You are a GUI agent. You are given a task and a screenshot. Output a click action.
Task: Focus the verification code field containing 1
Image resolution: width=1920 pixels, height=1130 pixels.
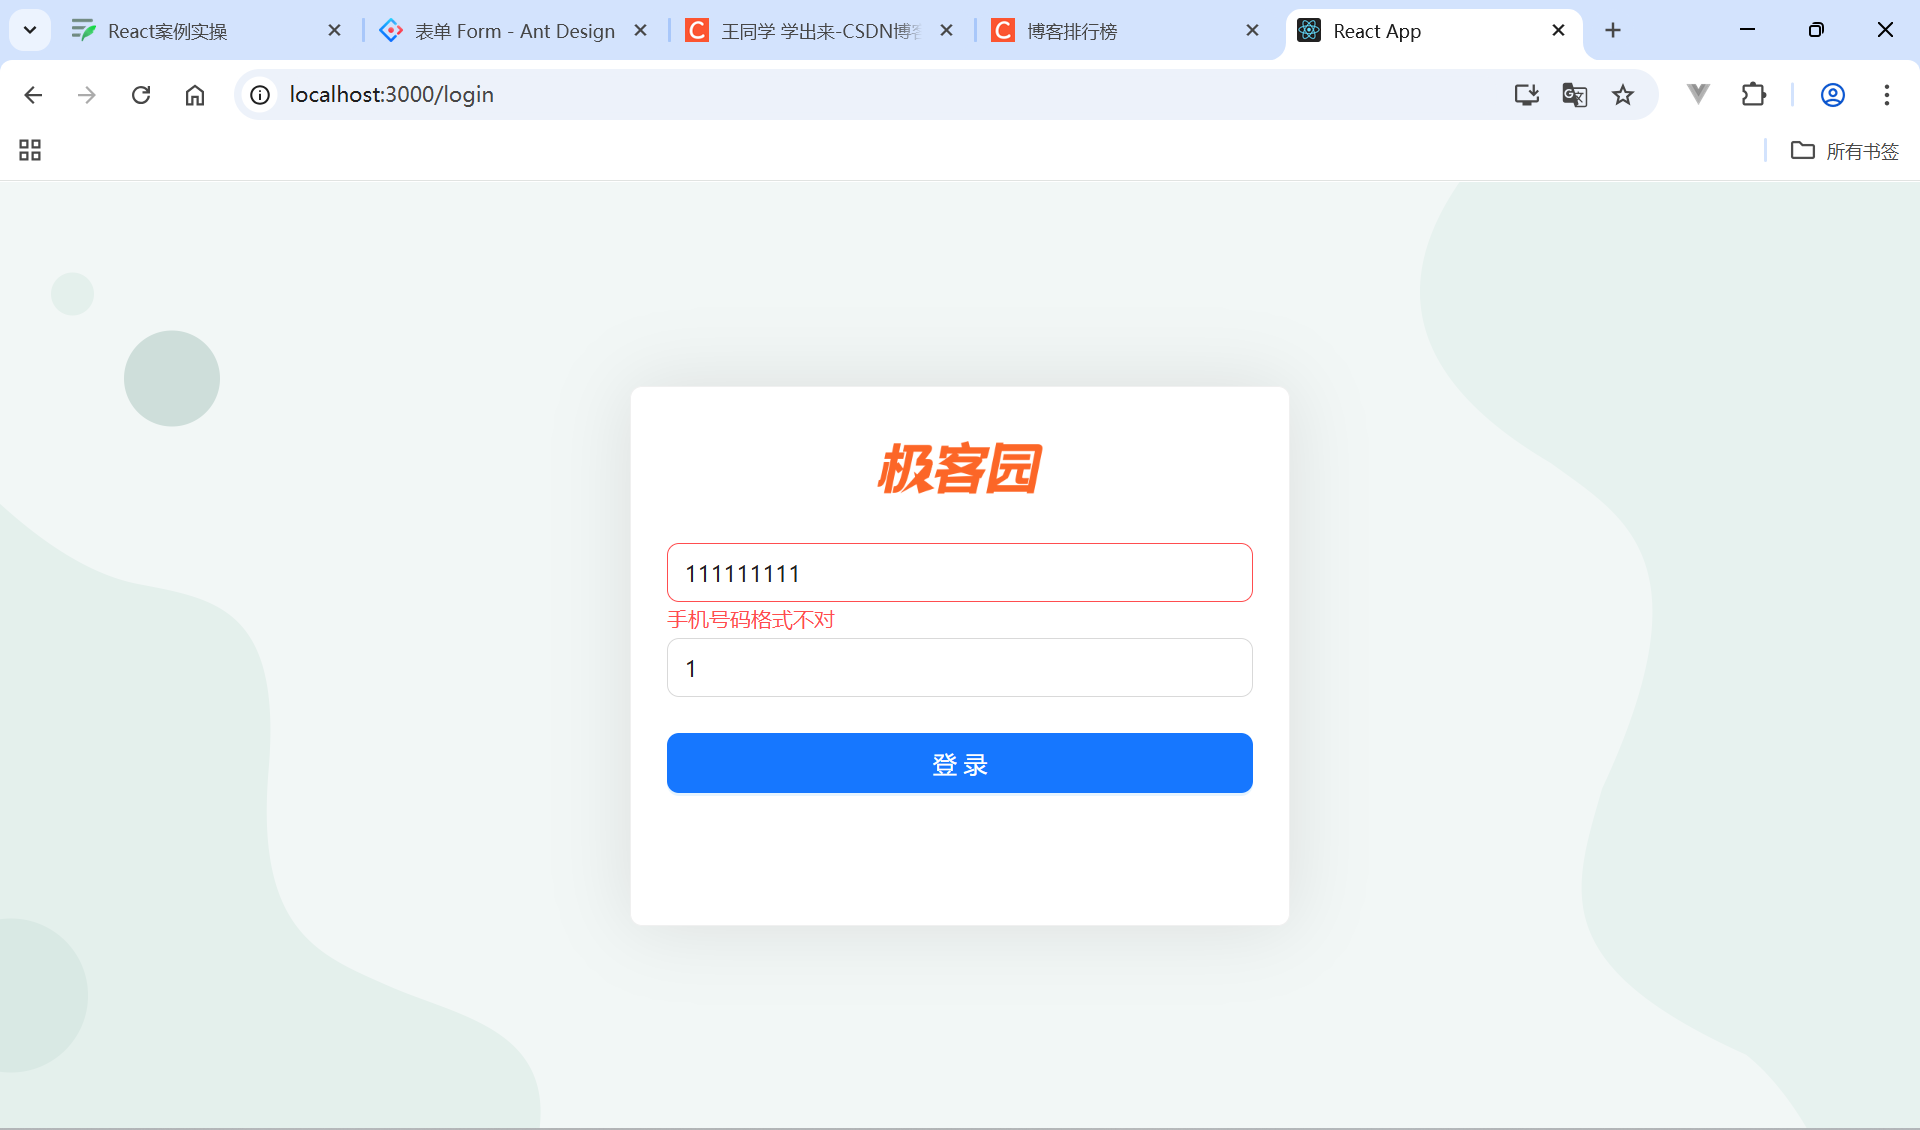coord(960,668)
